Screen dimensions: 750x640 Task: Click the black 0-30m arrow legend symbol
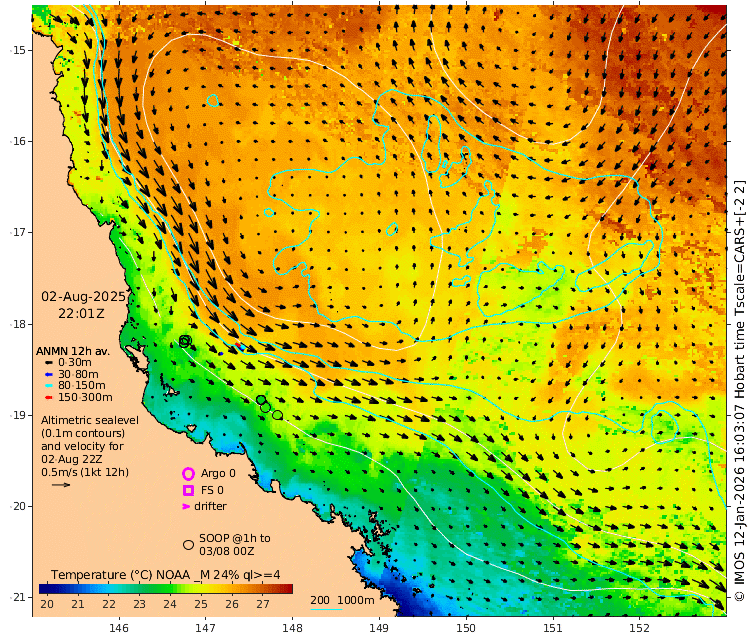click(x=48, y=363)
